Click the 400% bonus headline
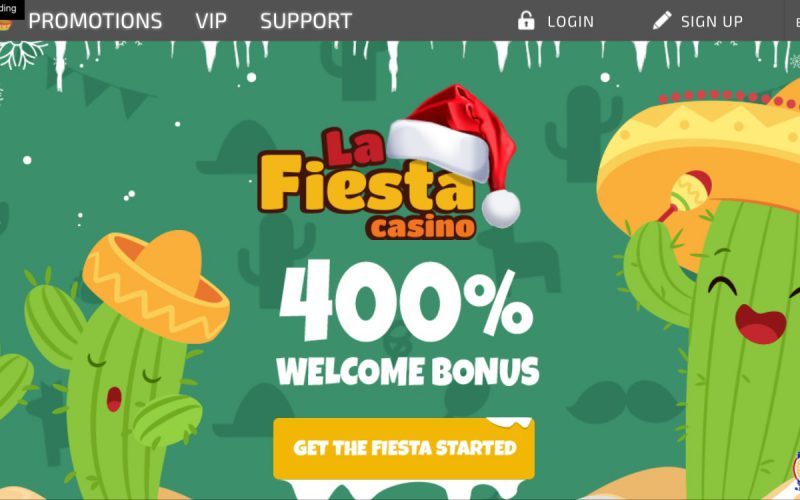 tap(406, 301)
